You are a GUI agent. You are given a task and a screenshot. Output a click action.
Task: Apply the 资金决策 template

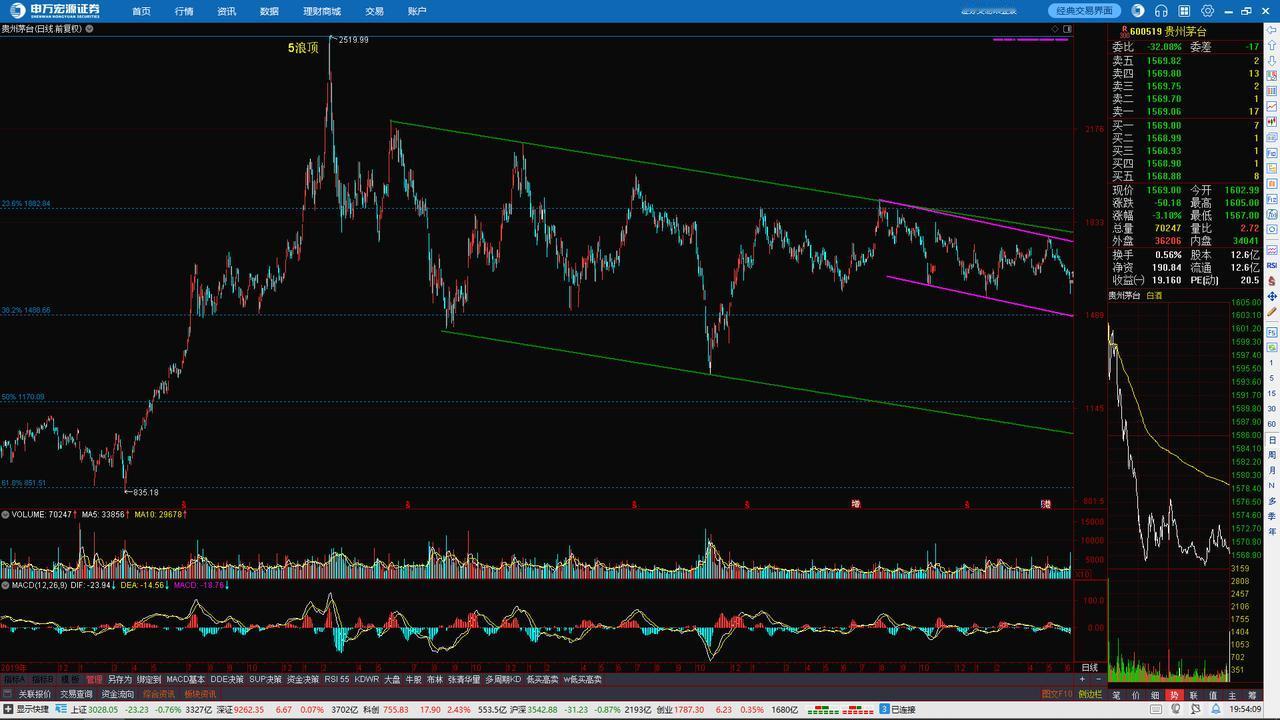(x=302, y=679)
